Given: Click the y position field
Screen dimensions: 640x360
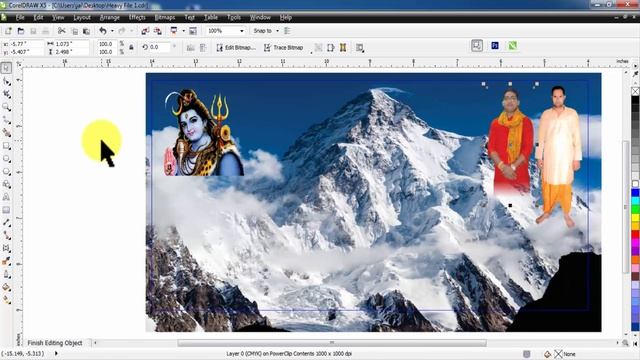Looking at the screenshot, I should pos(27,52).
